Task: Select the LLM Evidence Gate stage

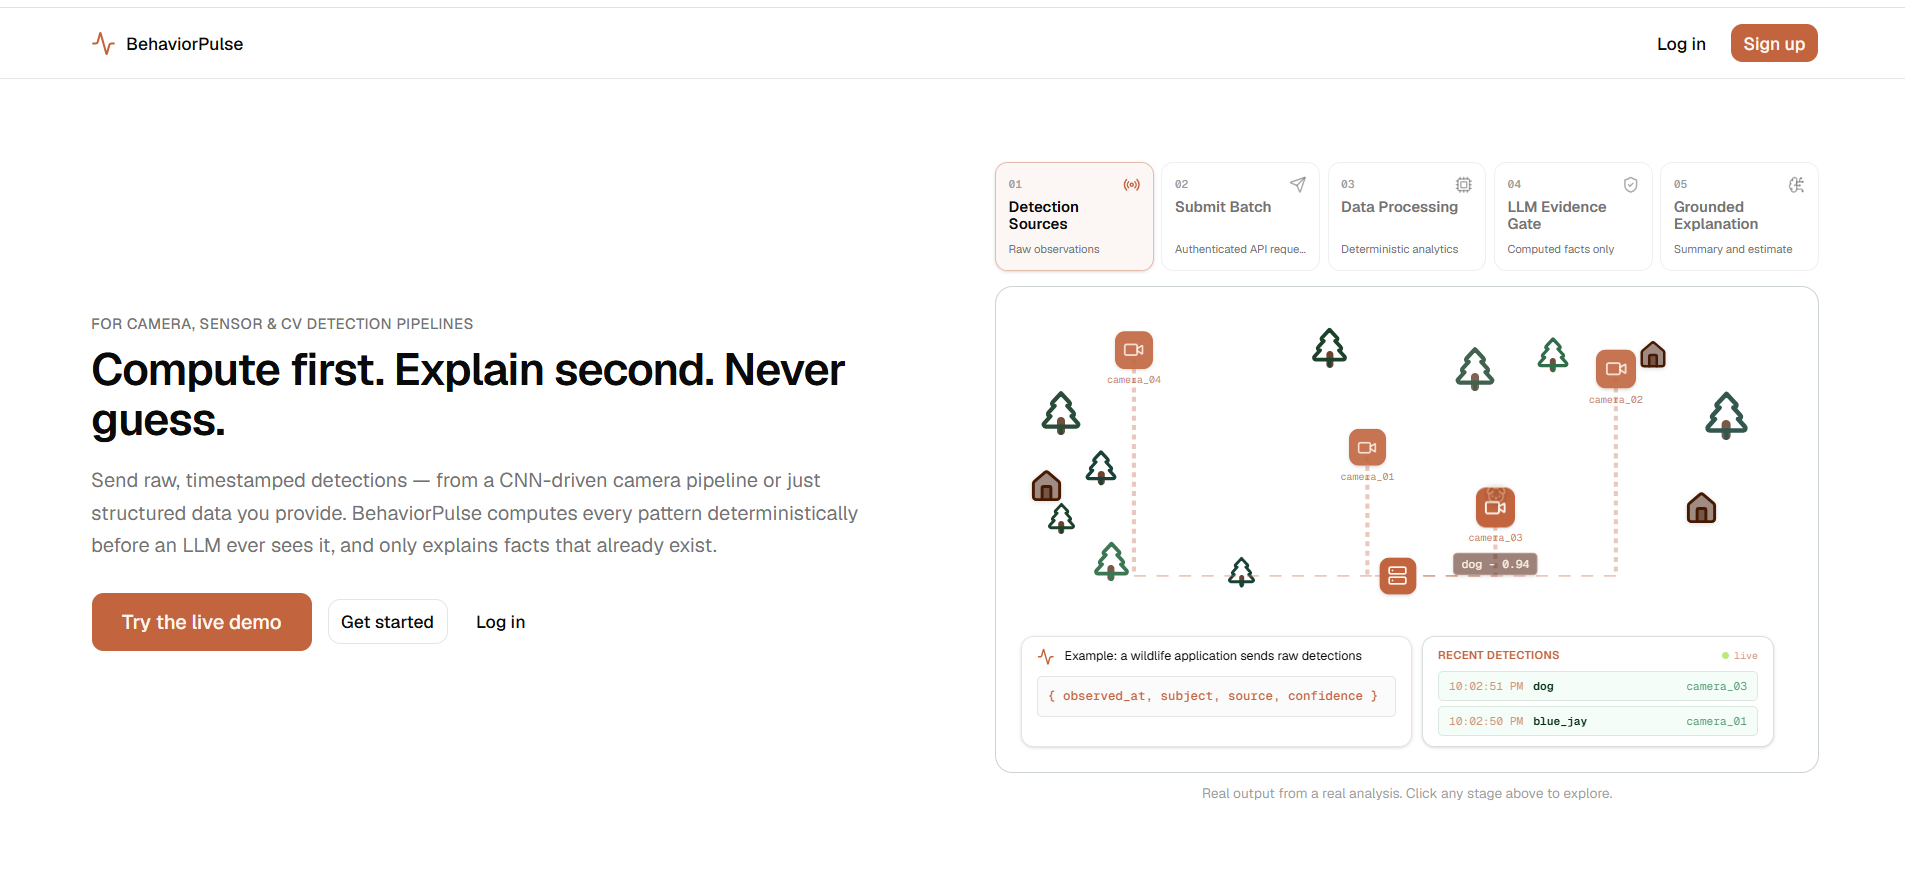Action: pos(1573,216)
